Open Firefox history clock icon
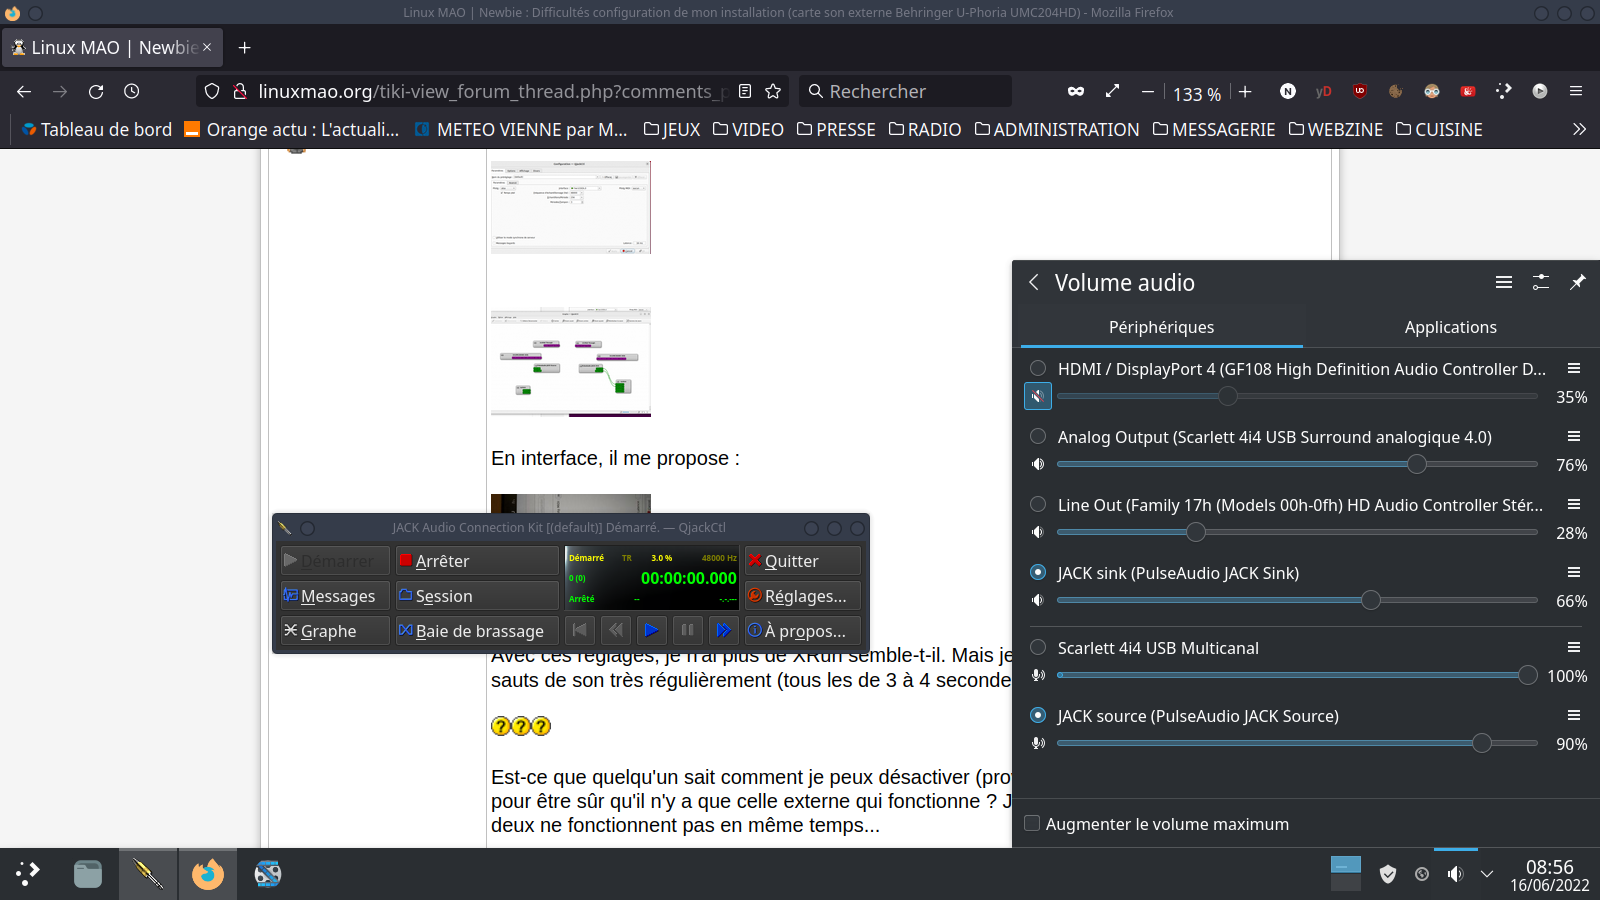 click(132, 91)
